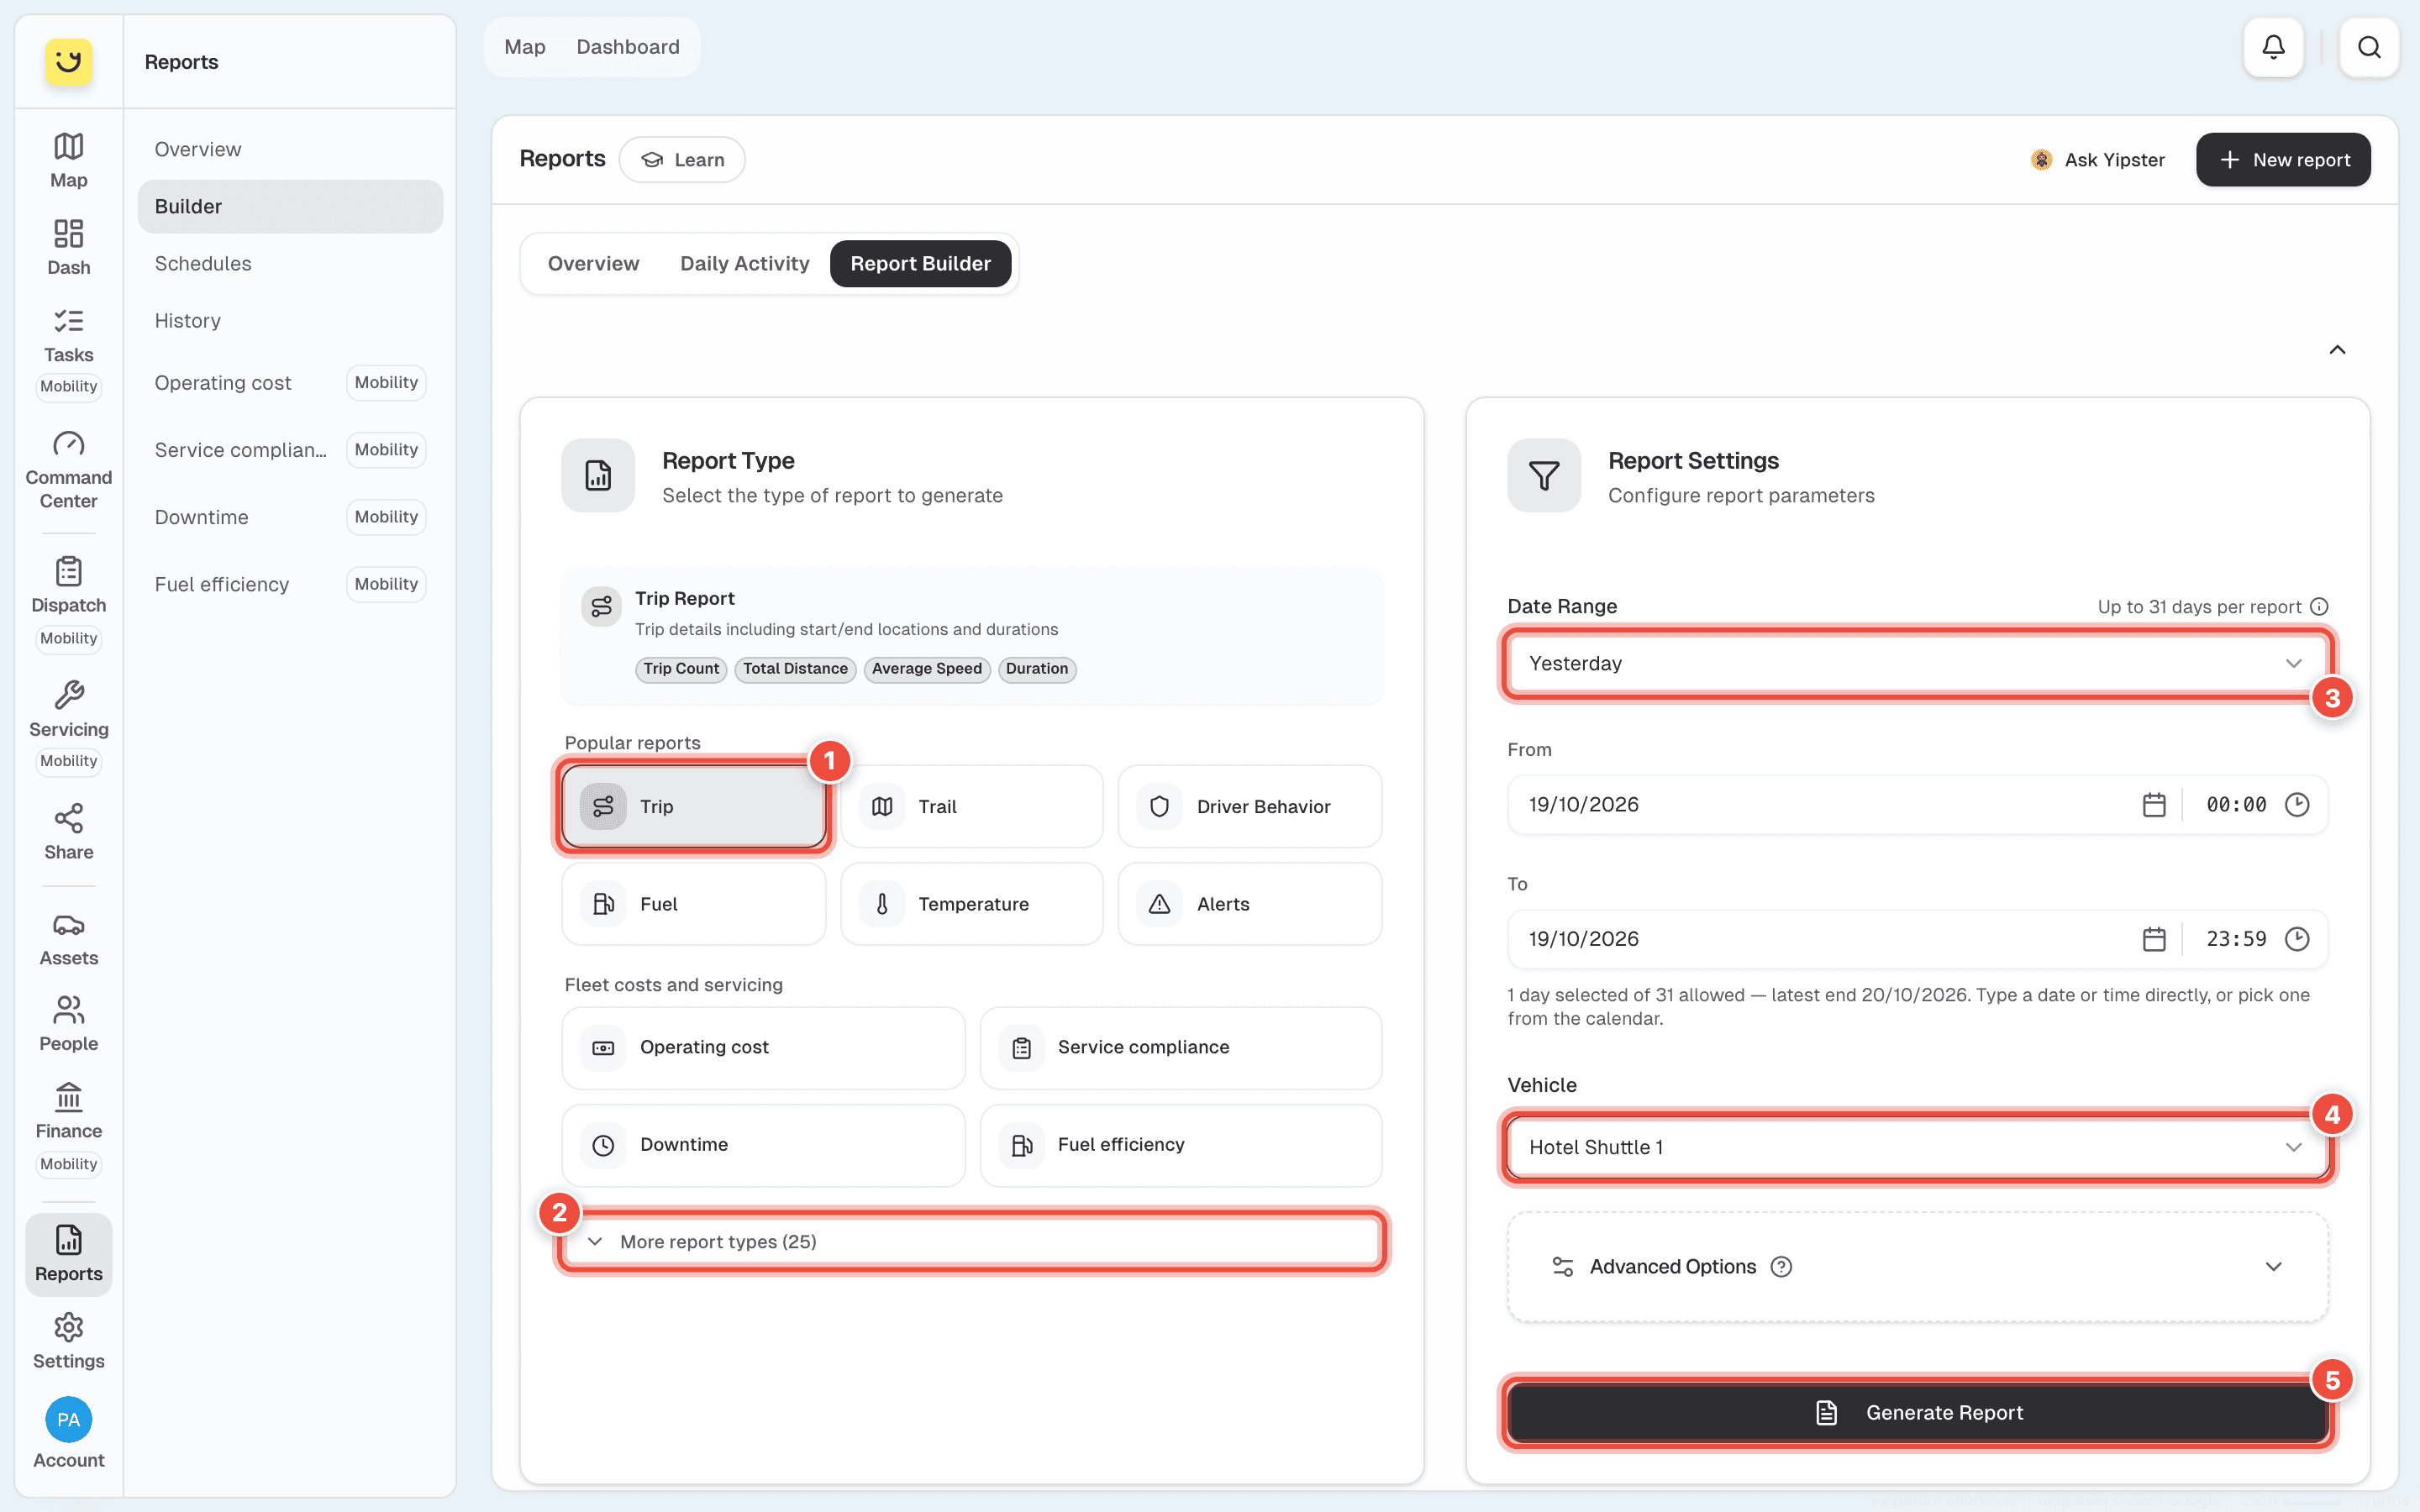Open Schedules in Reports submenu
The image size is (2420, 1512).
(x=290, y=264)
